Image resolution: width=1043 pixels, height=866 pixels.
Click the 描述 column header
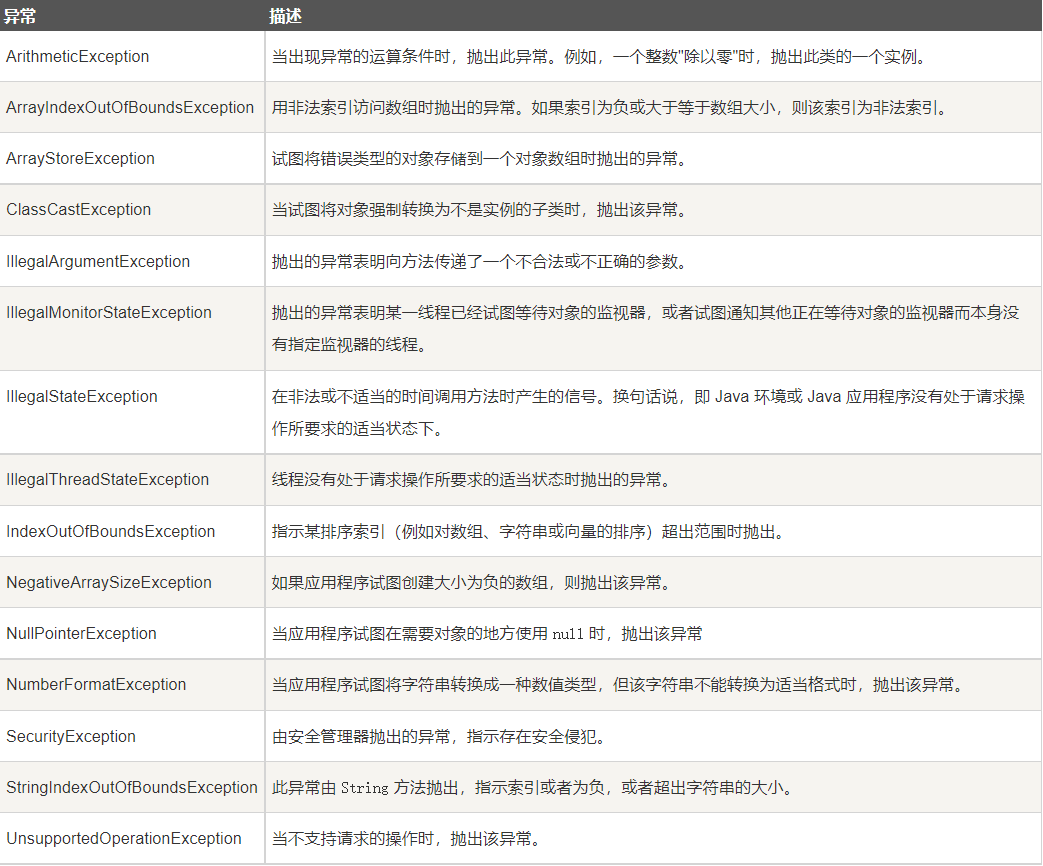tap(286, 15)
